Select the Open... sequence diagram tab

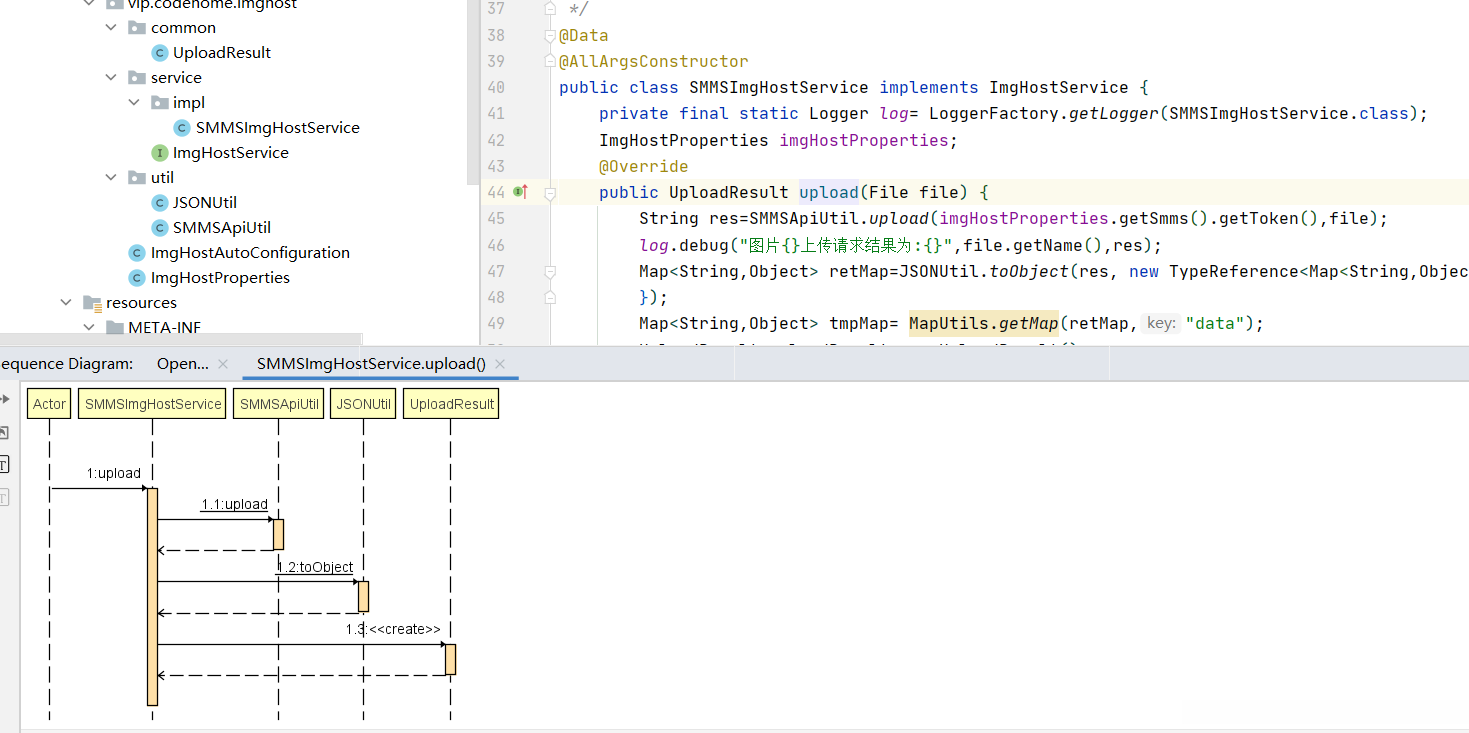point(183,364)
